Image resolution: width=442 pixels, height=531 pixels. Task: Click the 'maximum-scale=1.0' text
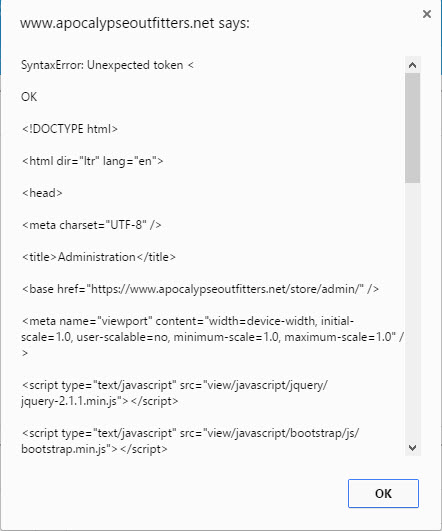tap(338, 337)
